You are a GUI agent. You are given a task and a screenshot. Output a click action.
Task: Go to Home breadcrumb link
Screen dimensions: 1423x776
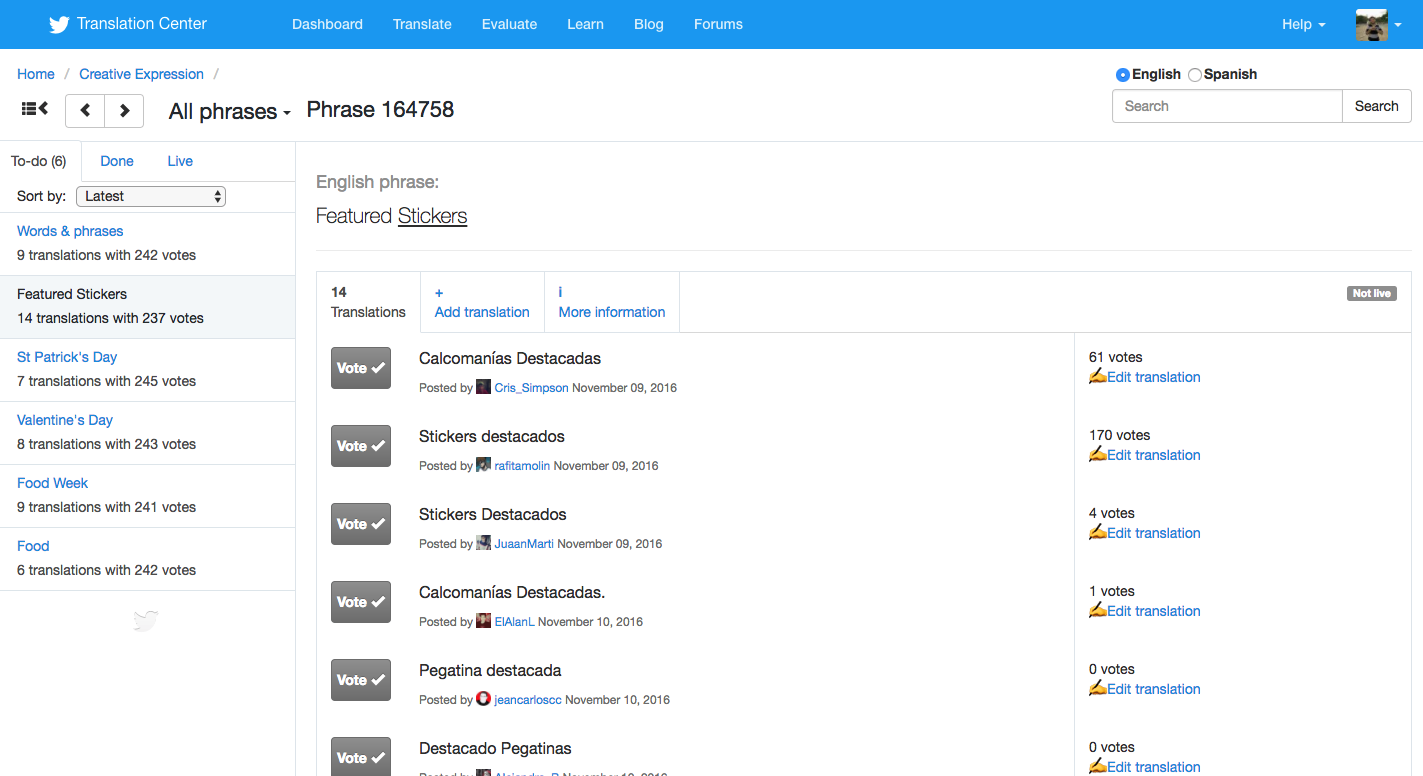click(36, 74)
